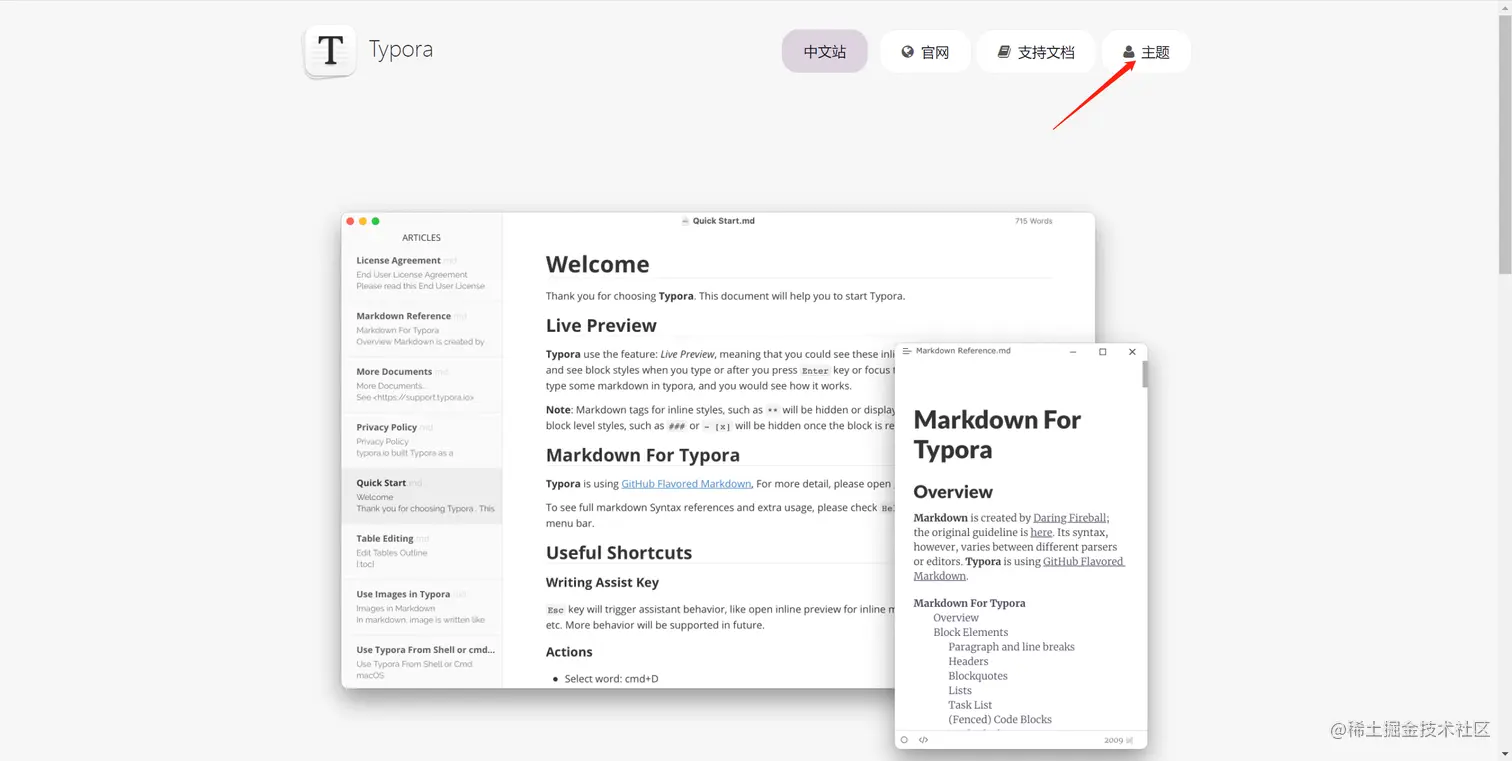The width and height of the screenshot is (1512, 761).
Task: Open the 中文站 tab
Action: 825,52
